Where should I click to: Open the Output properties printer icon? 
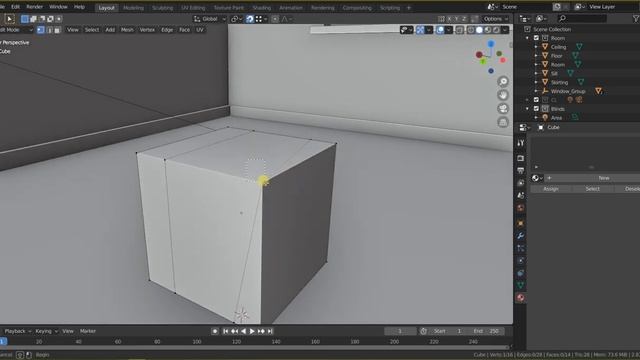520,171
